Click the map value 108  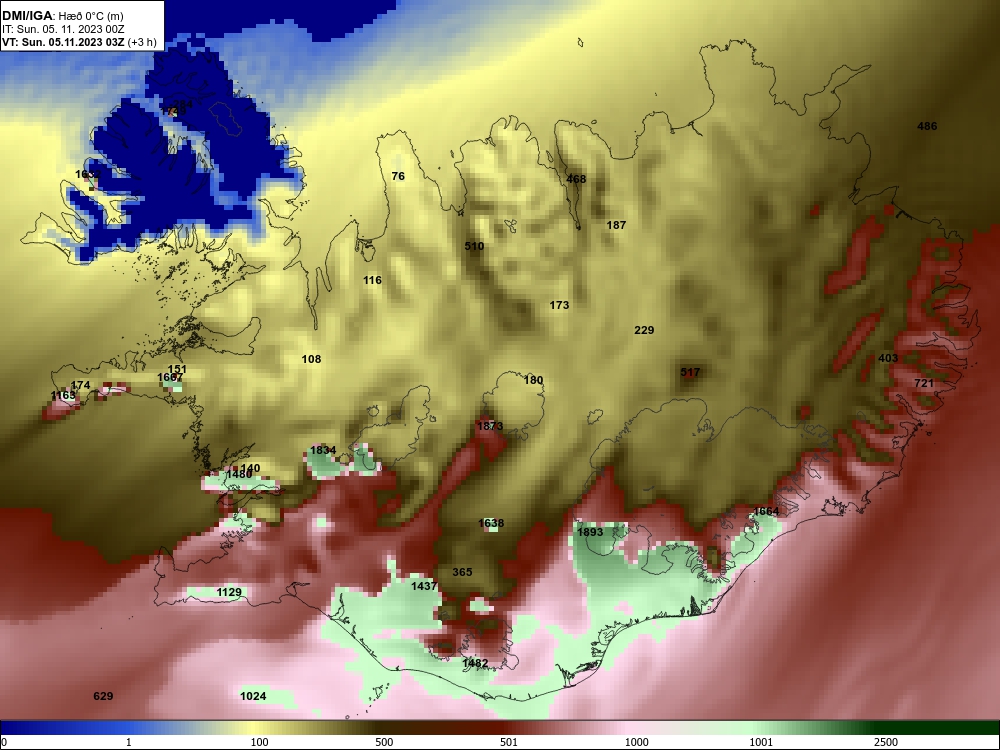tap(311, 360)
